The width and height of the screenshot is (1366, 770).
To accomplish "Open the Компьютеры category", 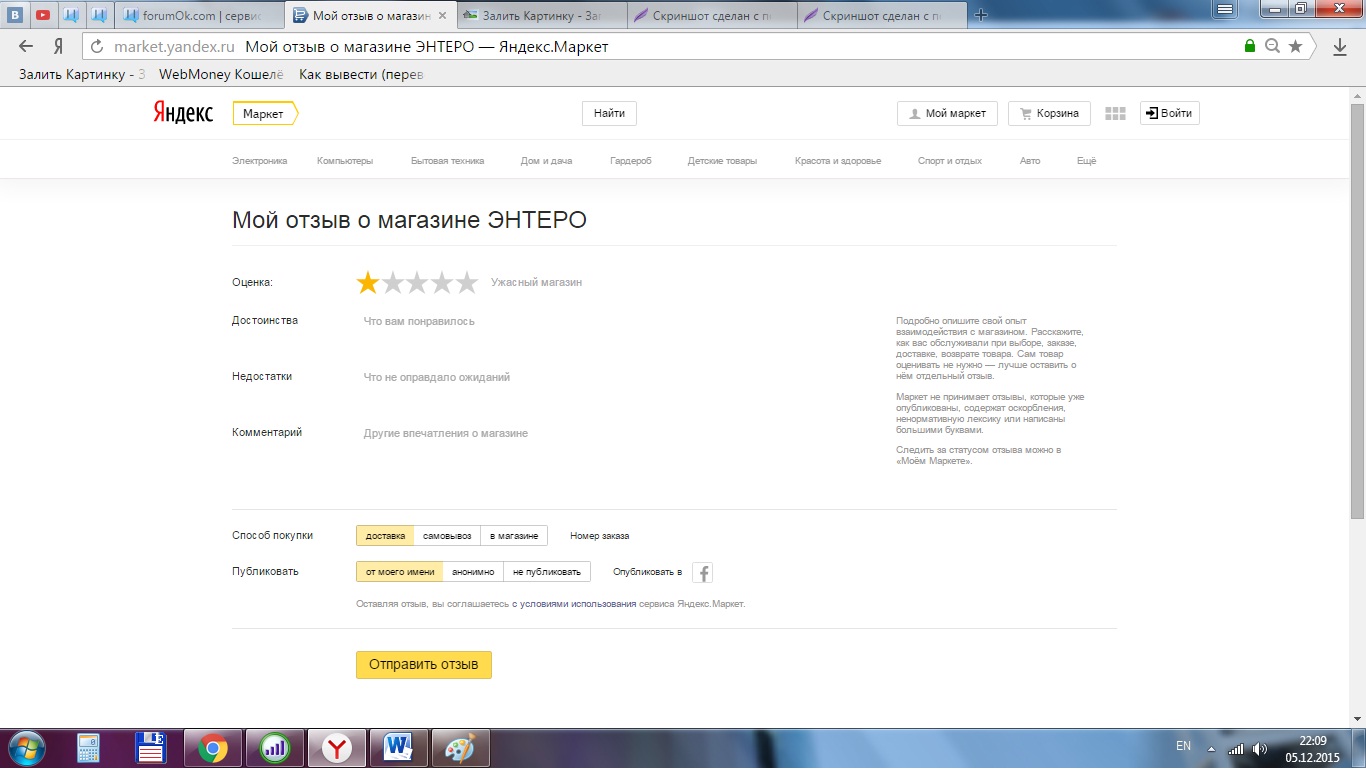I will click(x=345, y=161).
